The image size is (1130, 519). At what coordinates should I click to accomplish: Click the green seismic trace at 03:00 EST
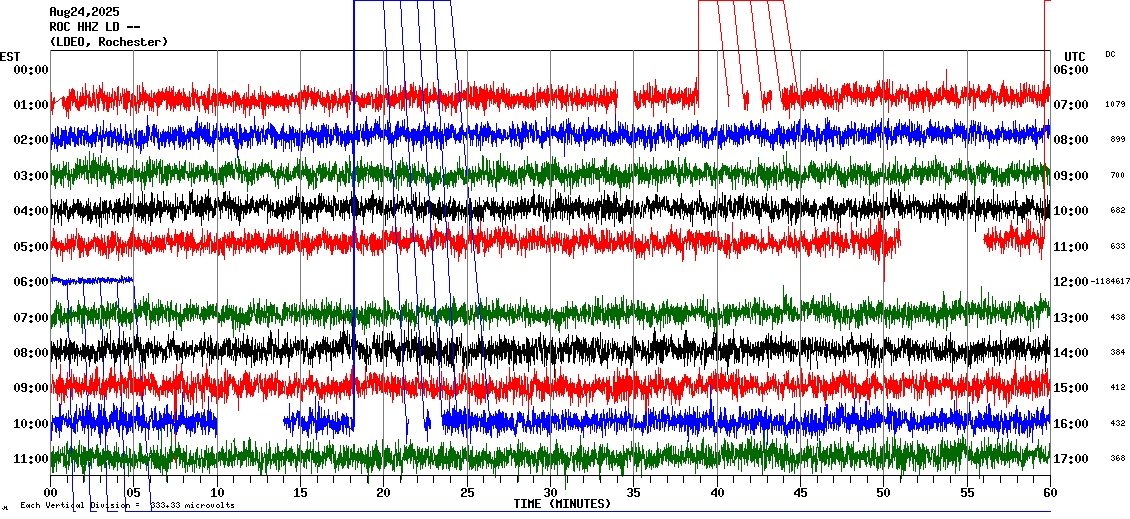(550, 173)
